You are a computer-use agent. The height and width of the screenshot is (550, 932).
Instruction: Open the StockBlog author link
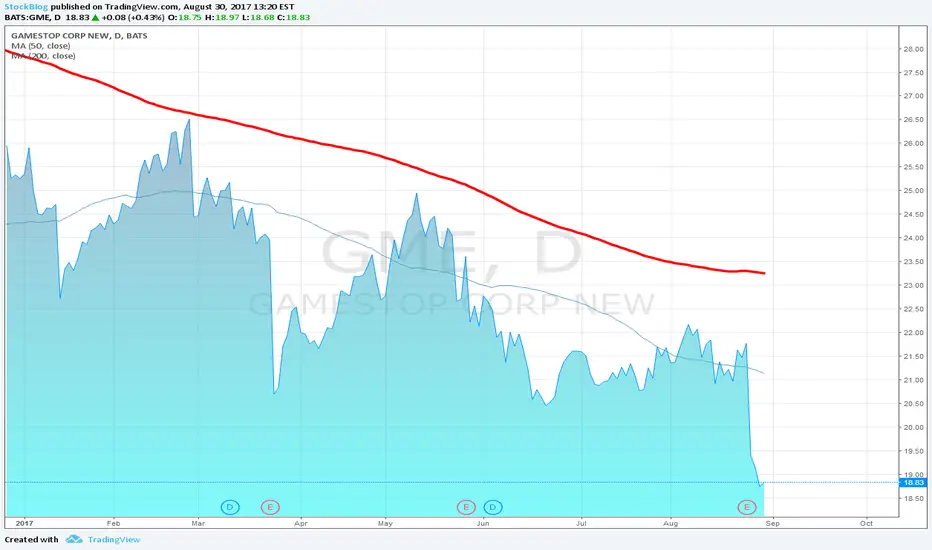point(26,7)
